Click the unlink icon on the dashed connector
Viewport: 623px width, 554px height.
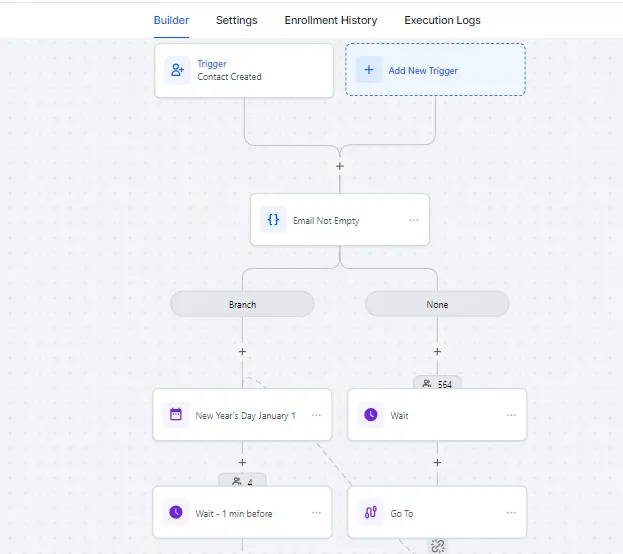coord(437,545)
